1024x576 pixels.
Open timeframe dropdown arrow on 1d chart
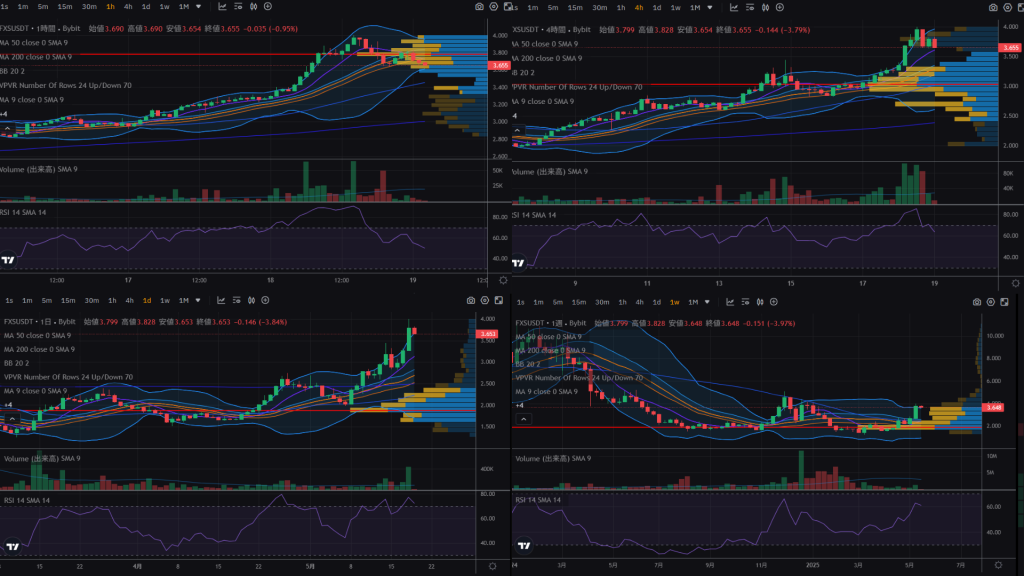198,300
